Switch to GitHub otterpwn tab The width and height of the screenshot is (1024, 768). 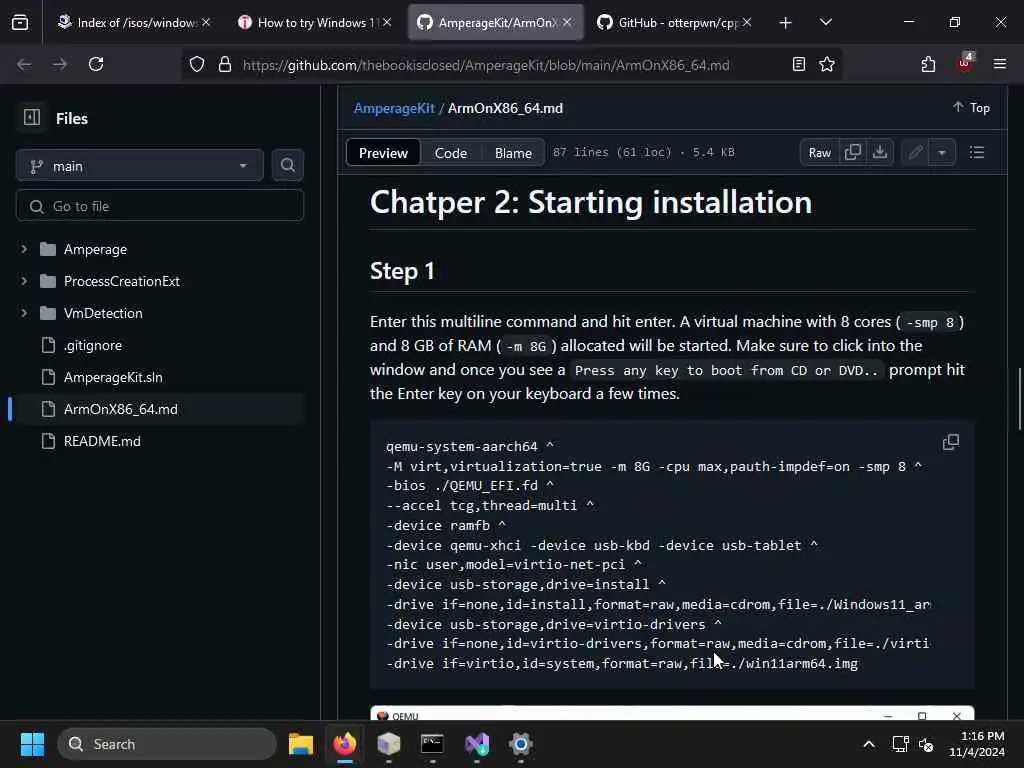(675, 23)
